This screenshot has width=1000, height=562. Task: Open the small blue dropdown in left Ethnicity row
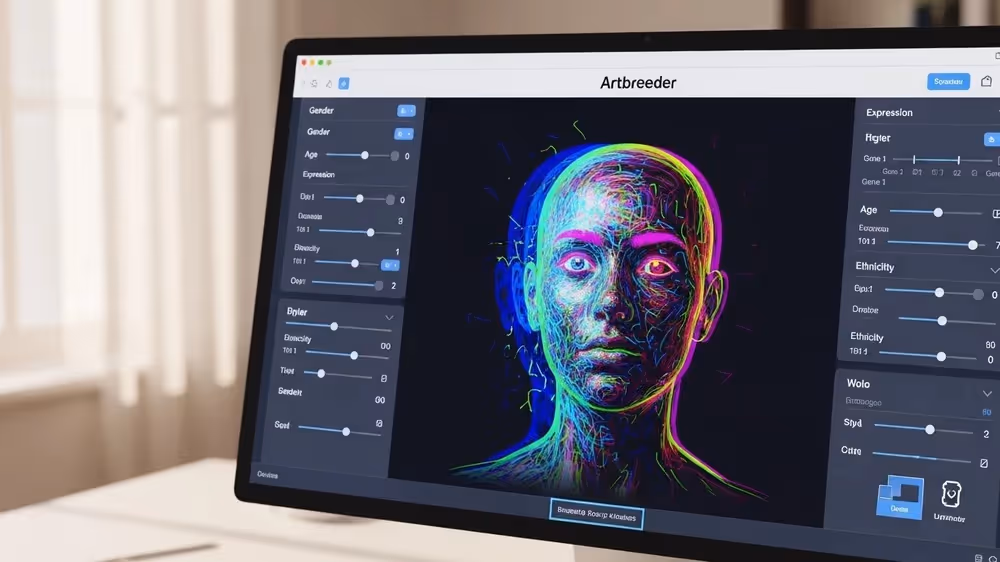pyautogui.click(x=390, y=265)
